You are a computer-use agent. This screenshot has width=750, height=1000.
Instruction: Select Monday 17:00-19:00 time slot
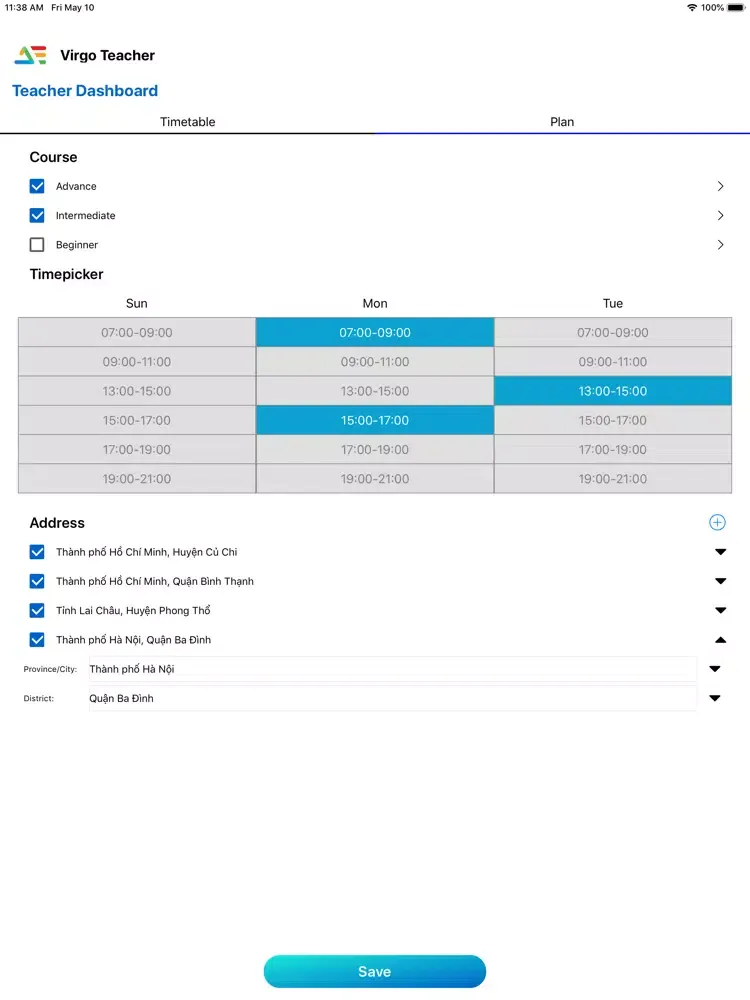click(375, 450)
